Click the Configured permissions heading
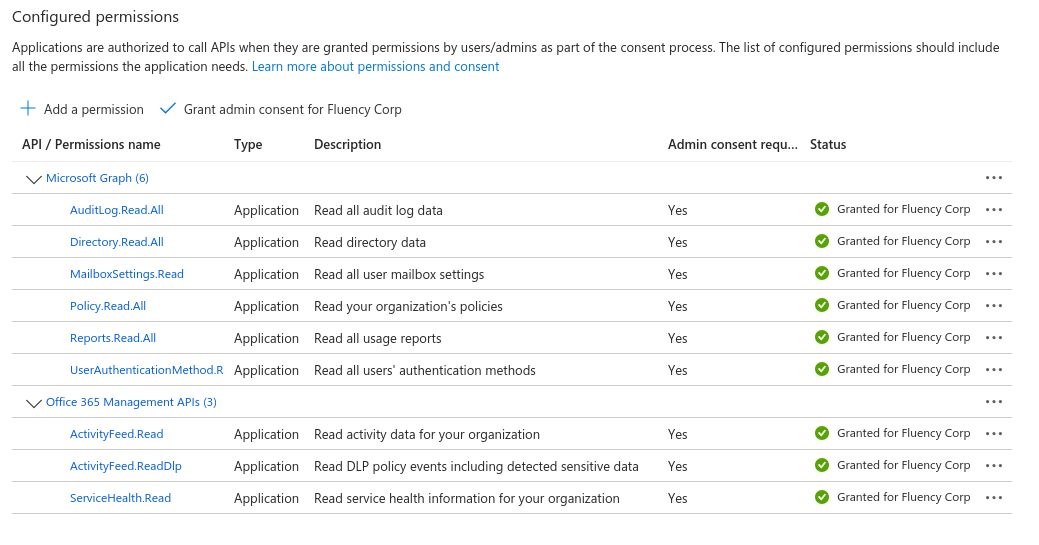Screen dimensions: 1039x545 pos(95,17)
